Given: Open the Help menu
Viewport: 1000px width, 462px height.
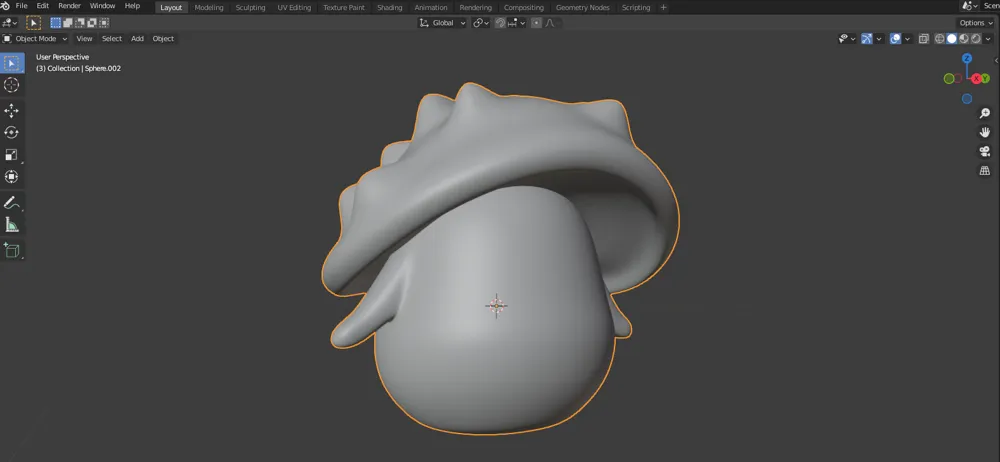Looking at the screenshot, I should (x=132, y=6).
